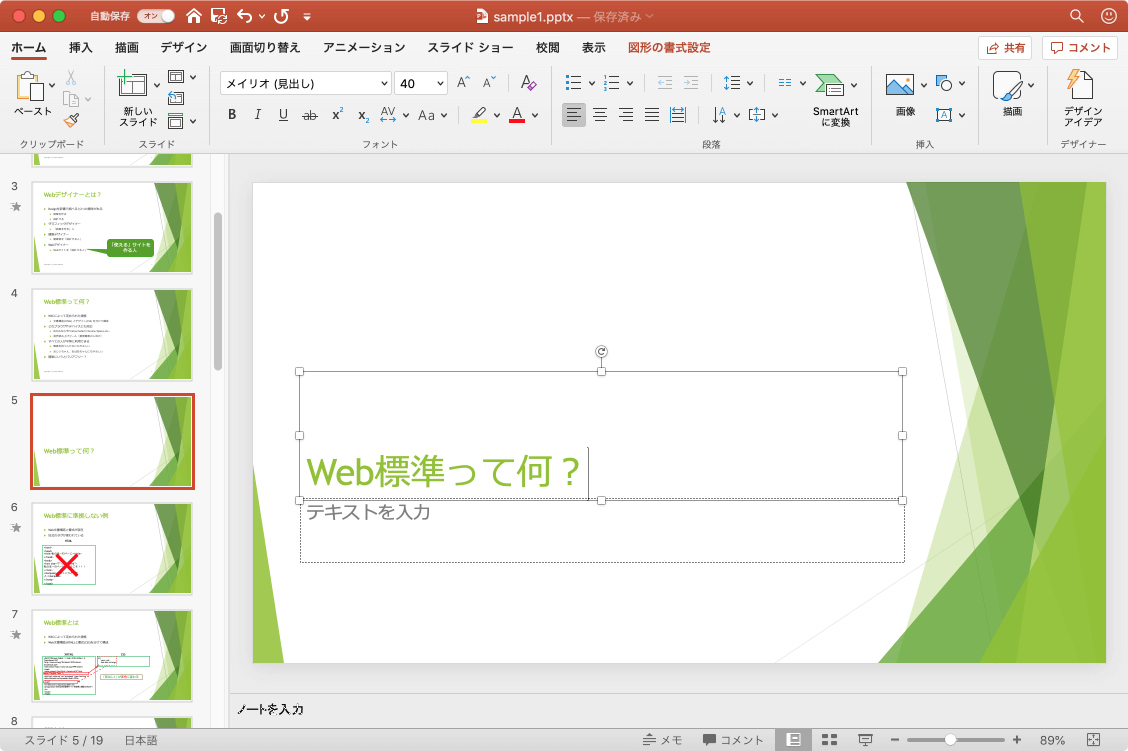The height and width of the screenshot is (751, 1128).
Task: Open the 図形の書式設定 tab
Action: 669,47
